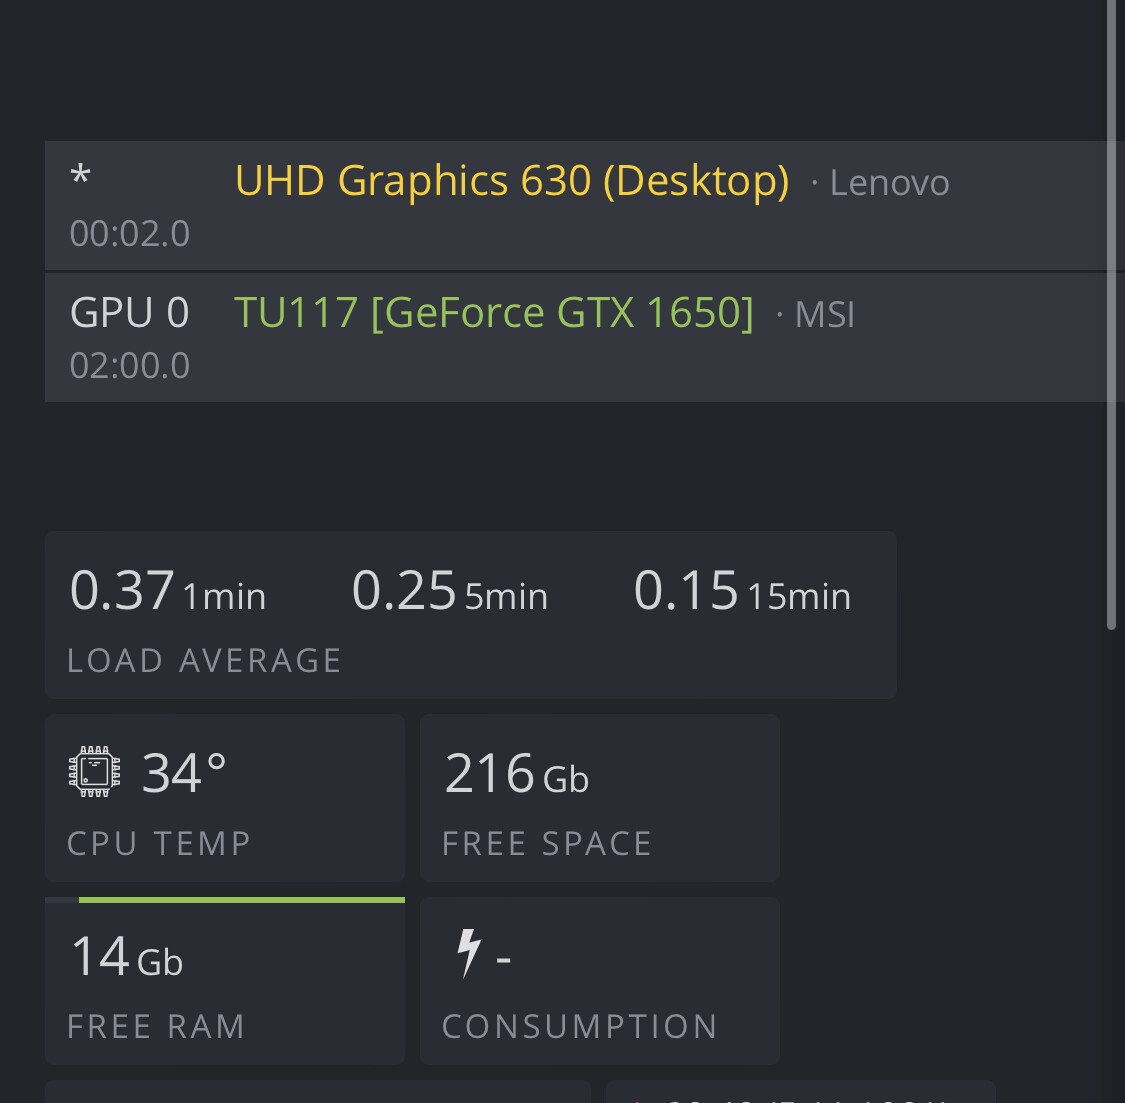Click the MSI vendor label
1125x1103 pixels.
[824, 316]
